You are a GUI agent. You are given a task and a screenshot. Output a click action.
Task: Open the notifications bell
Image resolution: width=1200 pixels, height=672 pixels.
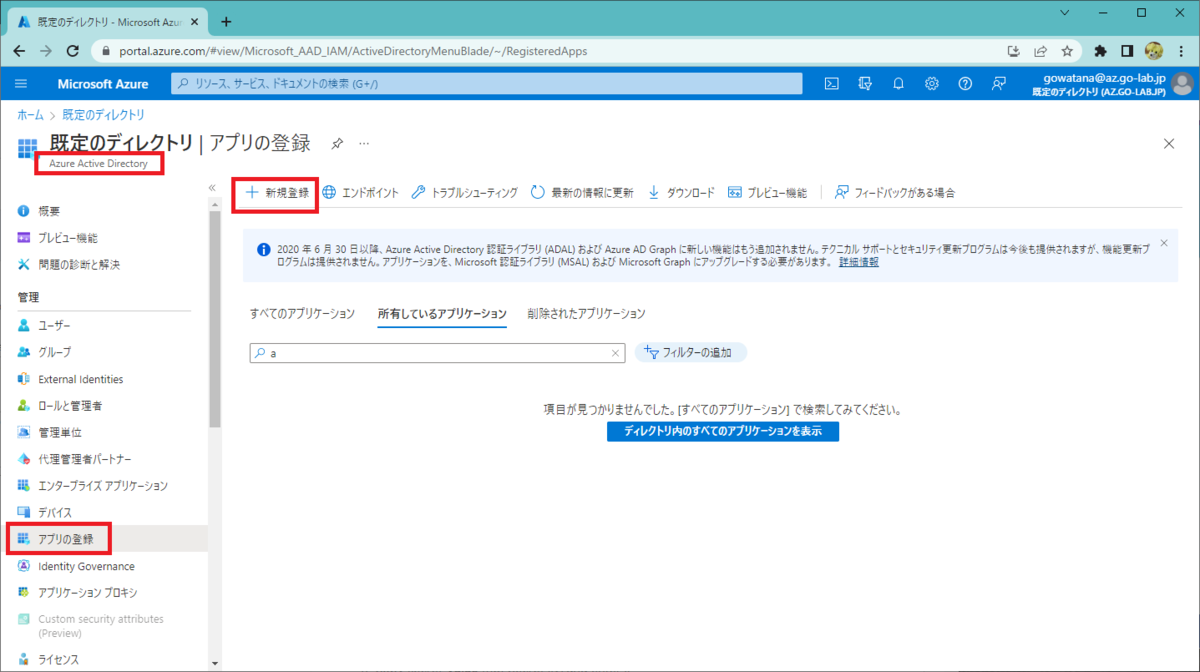pyautogui.click(x=898, y=84)
